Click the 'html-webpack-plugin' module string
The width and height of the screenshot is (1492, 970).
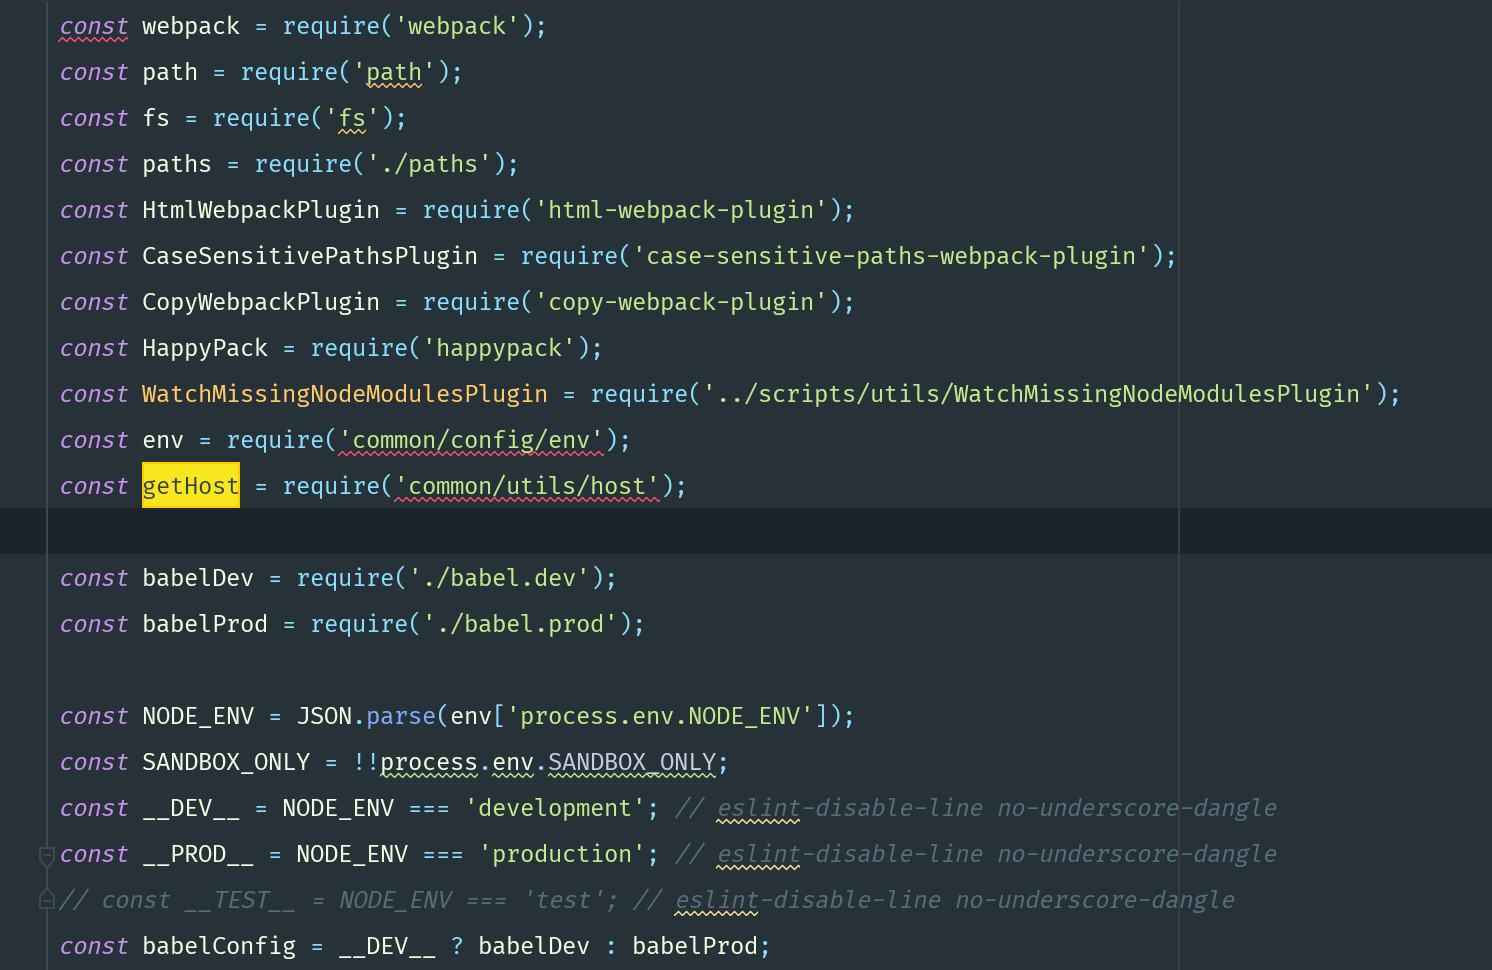pyautogui.click(x=681, y=210)
